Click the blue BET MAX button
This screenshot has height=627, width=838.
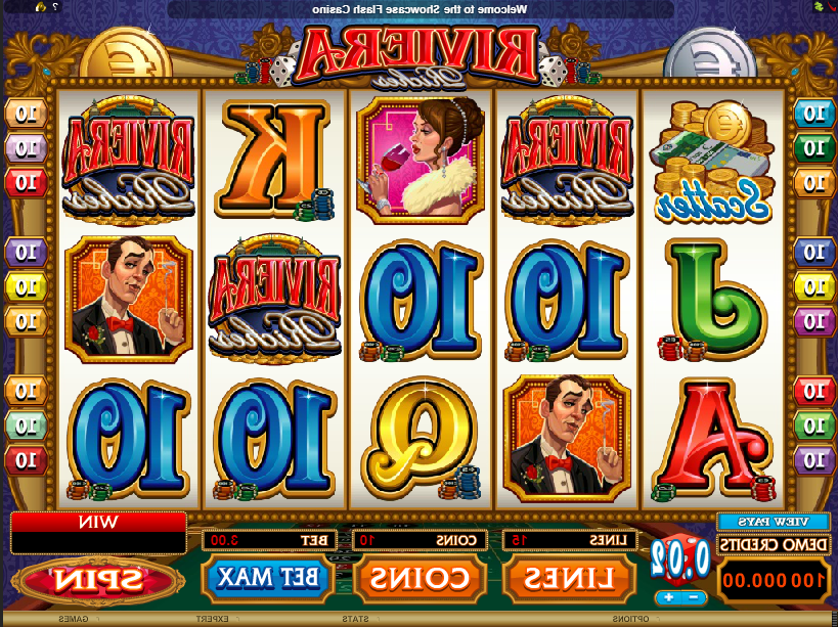coord(269,577)
